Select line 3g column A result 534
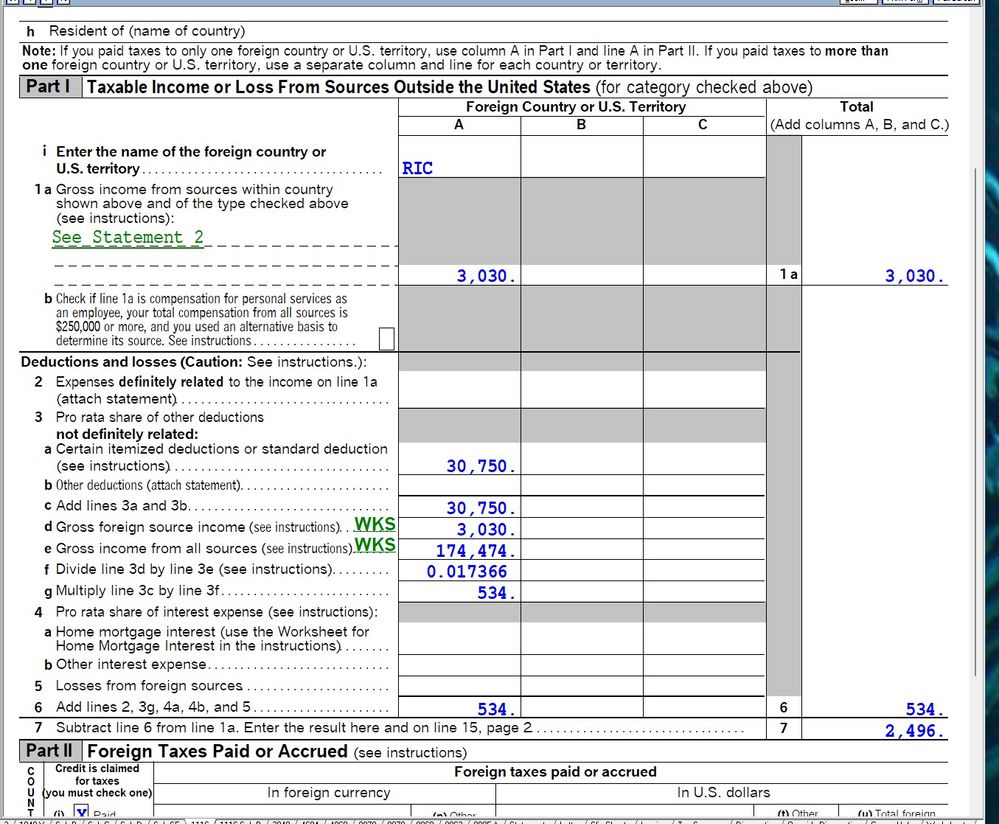999x824 pixels. [458, 593]
